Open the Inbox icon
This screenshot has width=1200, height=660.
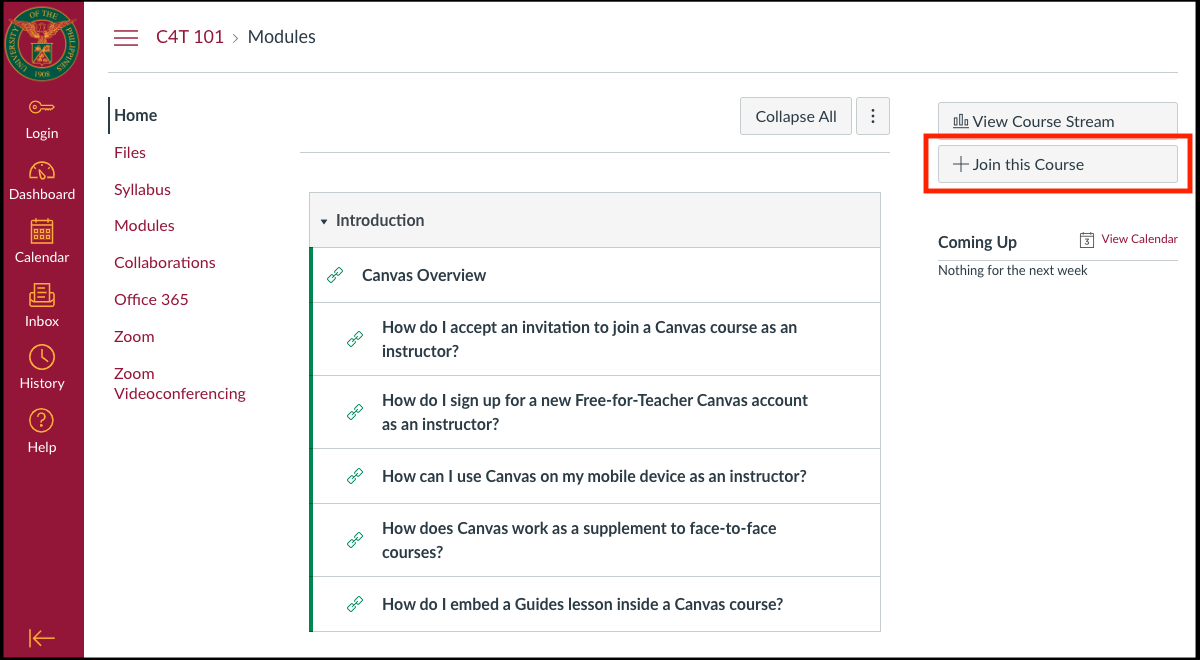click(42, 296)
